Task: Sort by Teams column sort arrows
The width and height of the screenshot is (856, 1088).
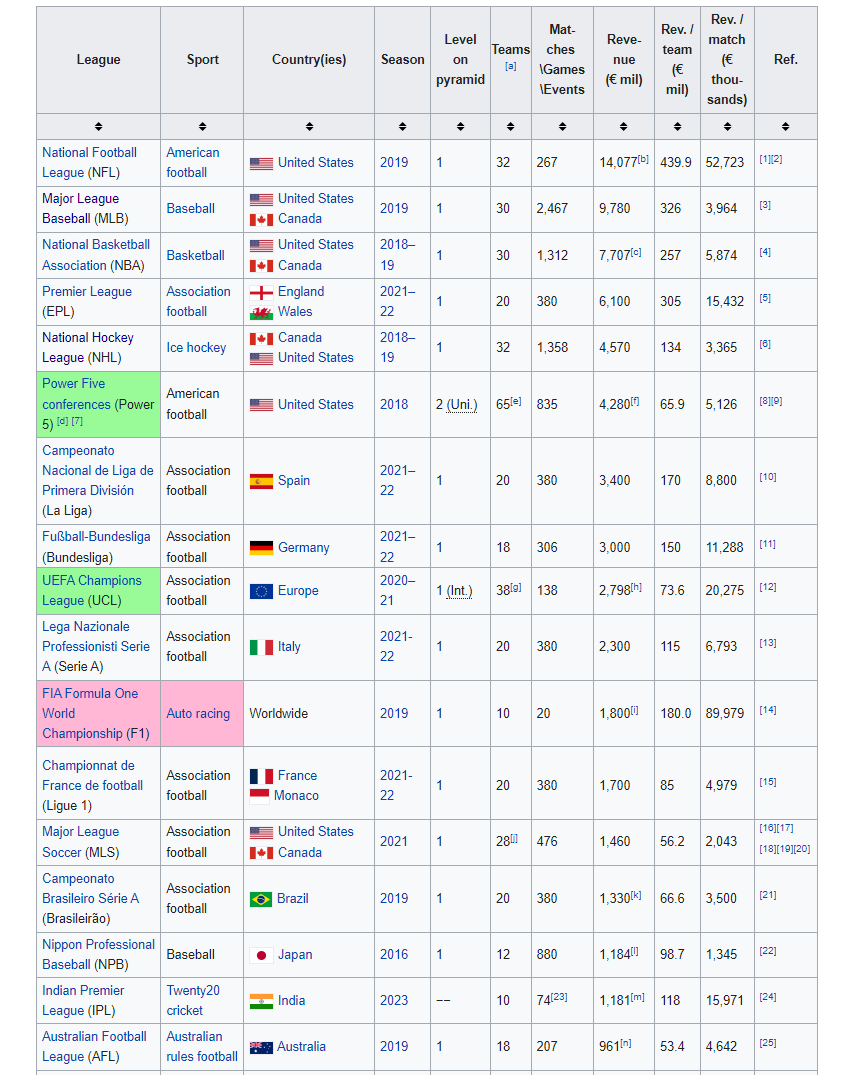Action: tap(511, 126)
